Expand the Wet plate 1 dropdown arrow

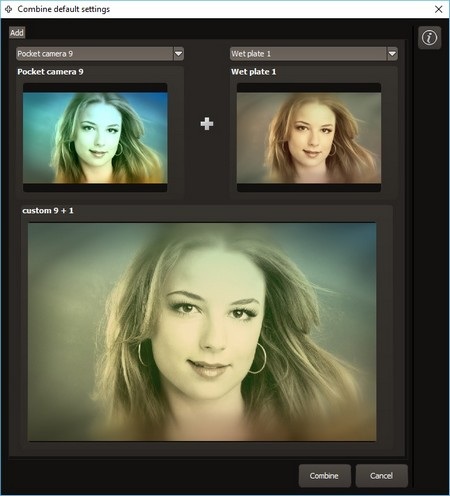coord(392,54)
